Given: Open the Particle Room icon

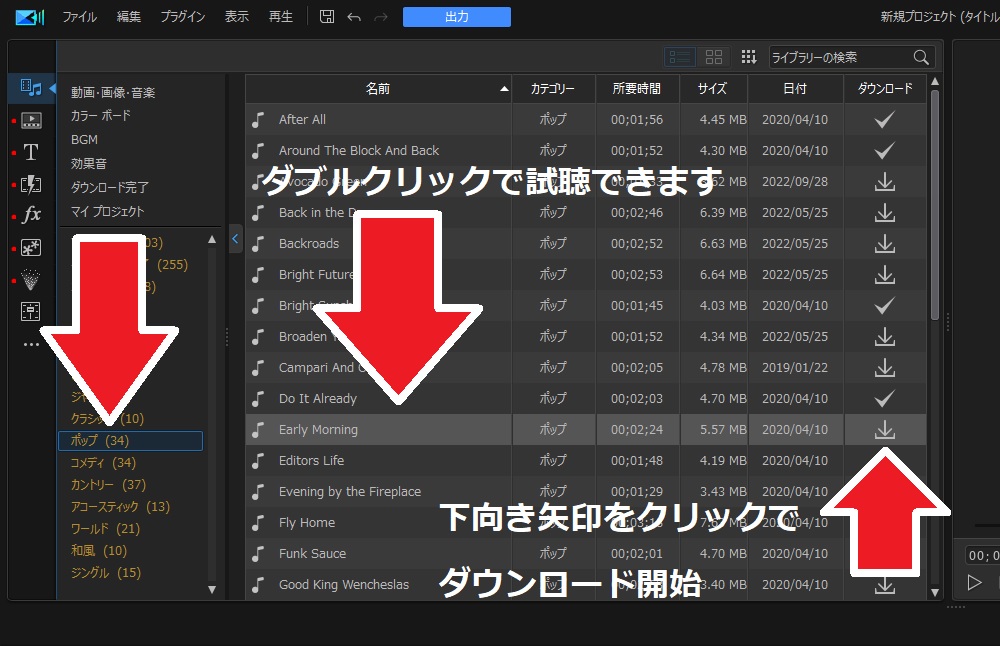Looking at the screenshot, I should (x=31, y=279).
